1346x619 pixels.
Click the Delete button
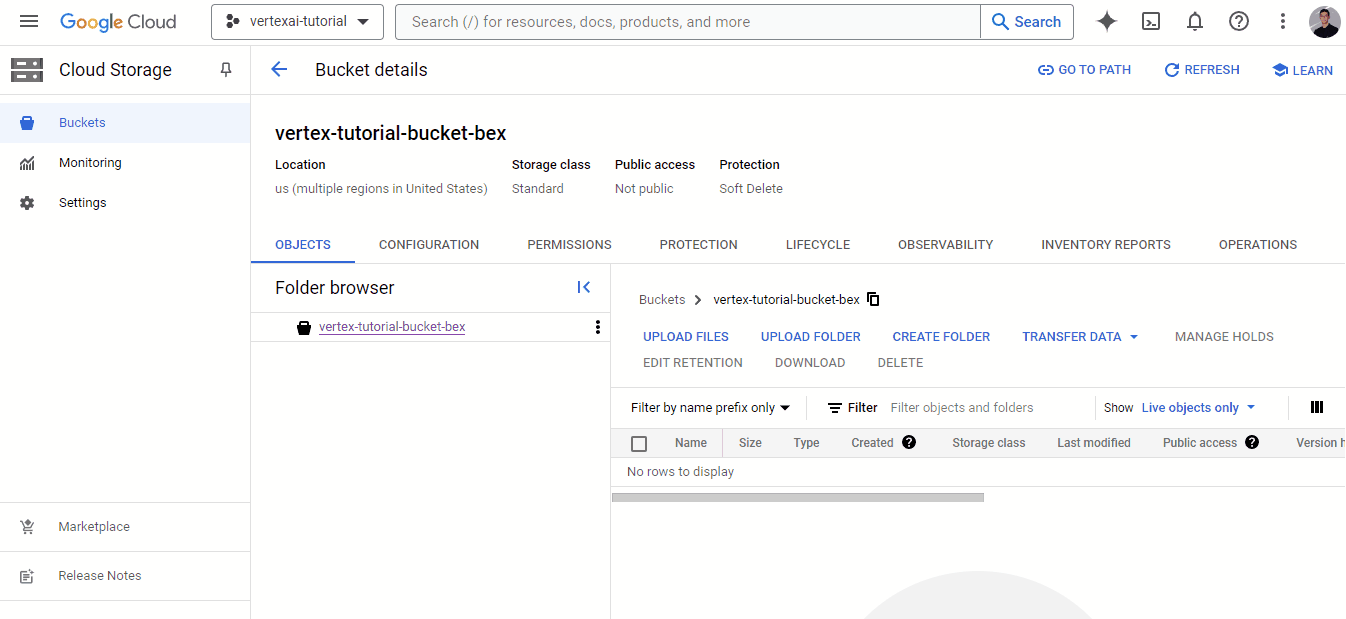[x=900, y=363]
